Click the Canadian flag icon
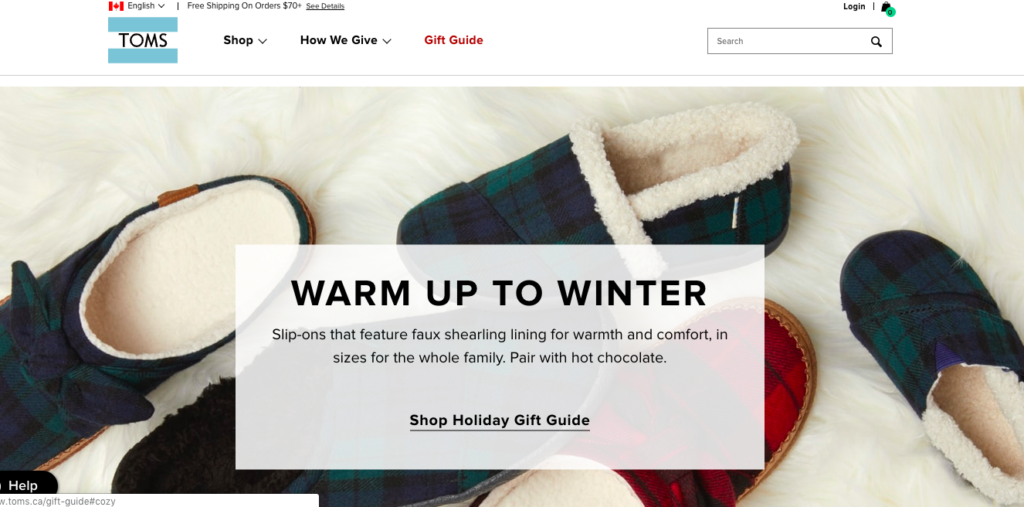The height and width of the screenshot is (507, 1024). click(x=116, y=6)
